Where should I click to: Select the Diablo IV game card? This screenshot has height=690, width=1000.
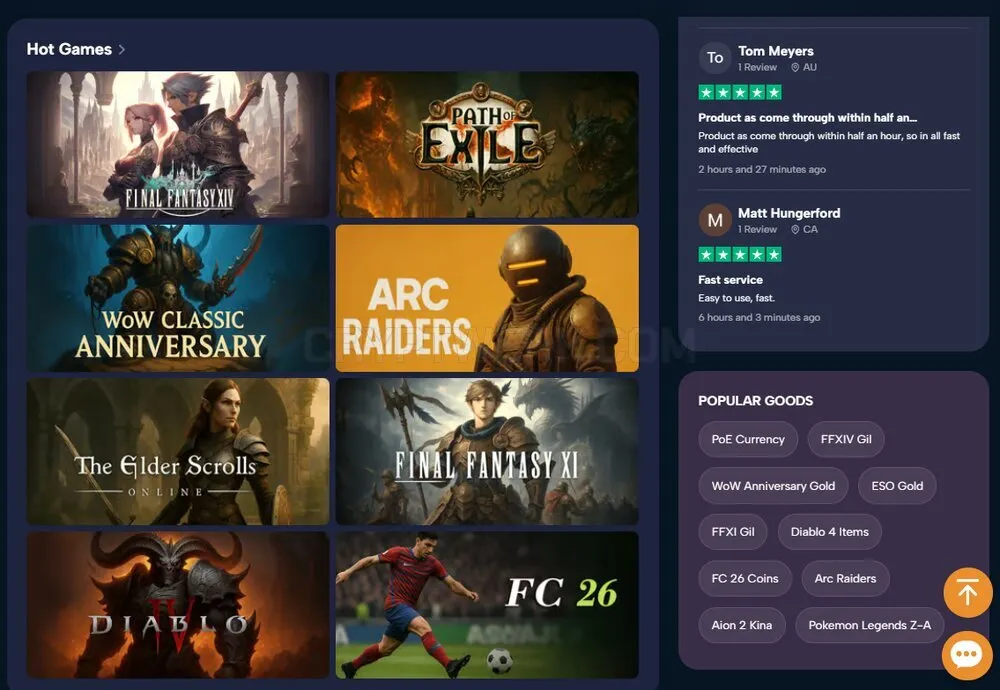click(178, 605)
